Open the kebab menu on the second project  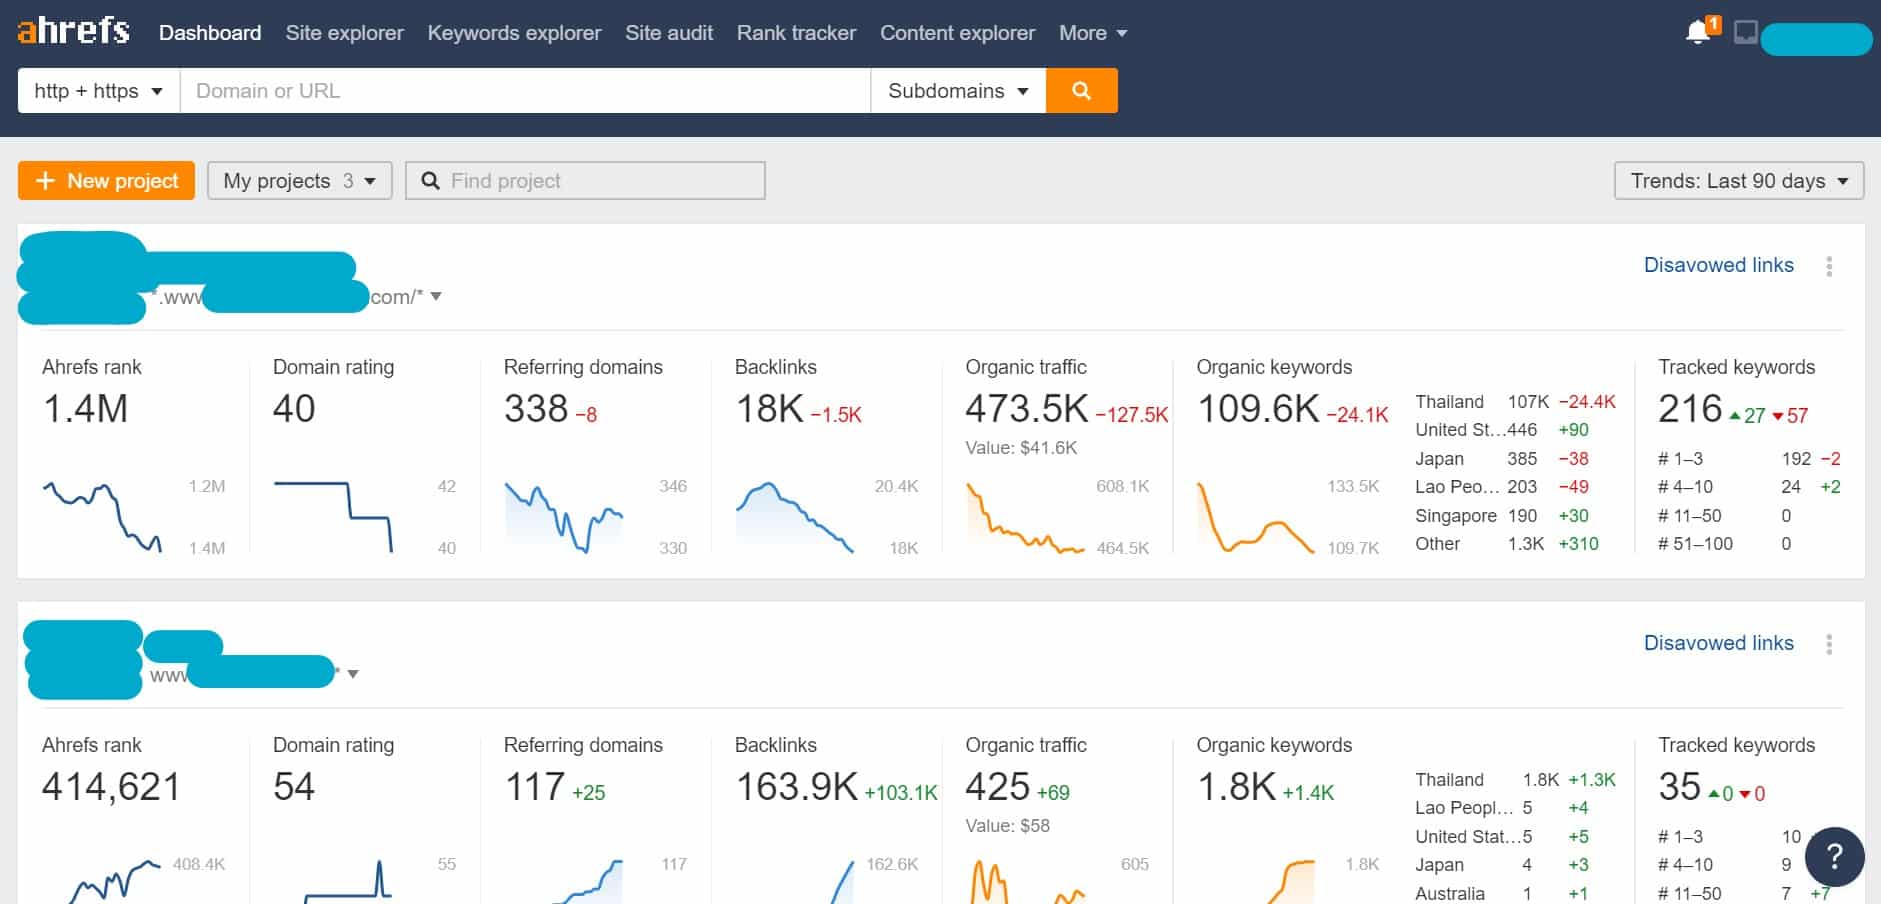[1829, 644]
